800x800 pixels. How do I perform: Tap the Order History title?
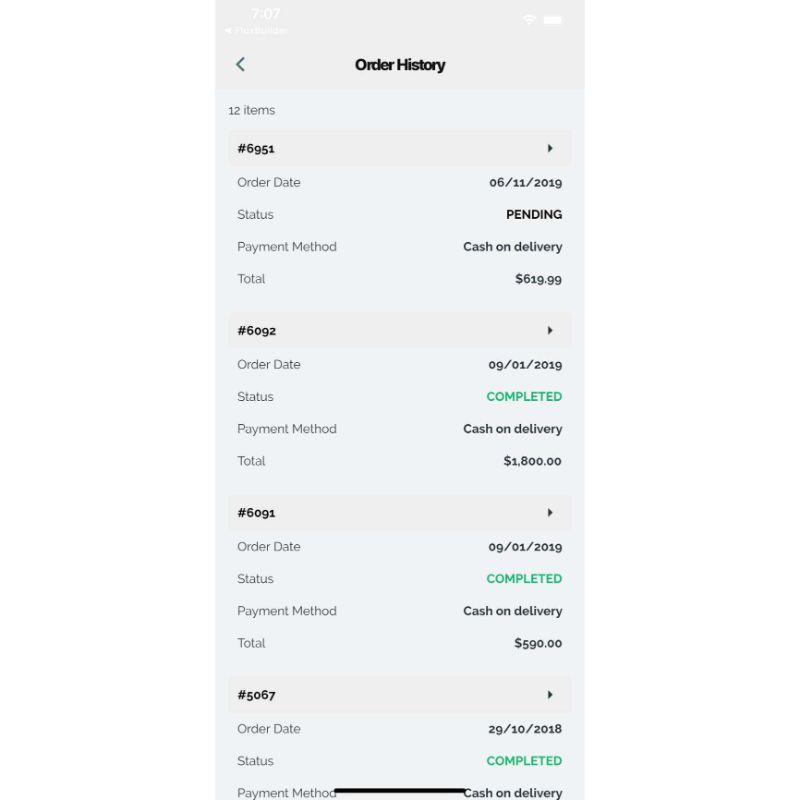tap(399, 64)
